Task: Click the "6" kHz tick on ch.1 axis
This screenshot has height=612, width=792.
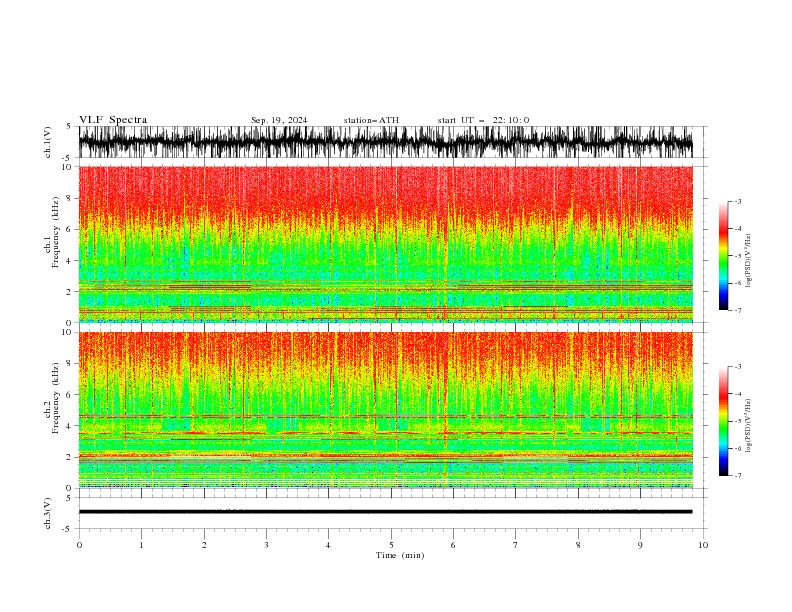Action: click(x=69, y=229)
